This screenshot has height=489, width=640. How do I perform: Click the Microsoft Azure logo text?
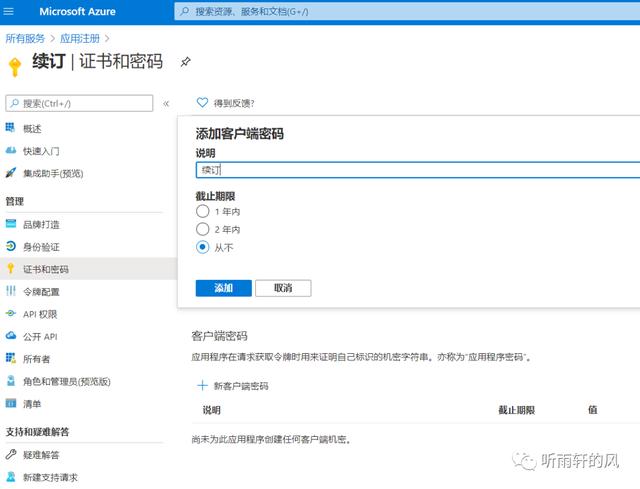(x=77, y=11)
